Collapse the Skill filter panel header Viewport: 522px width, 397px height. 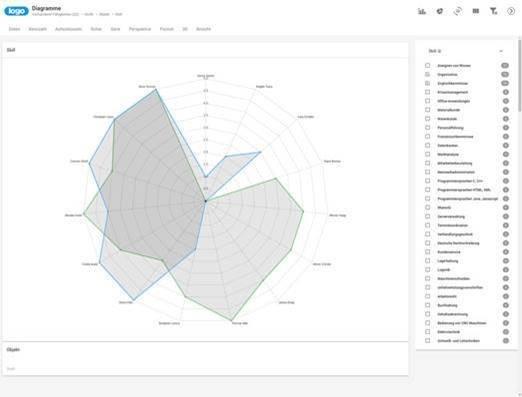pyautogui.click(x=501, y=51)
